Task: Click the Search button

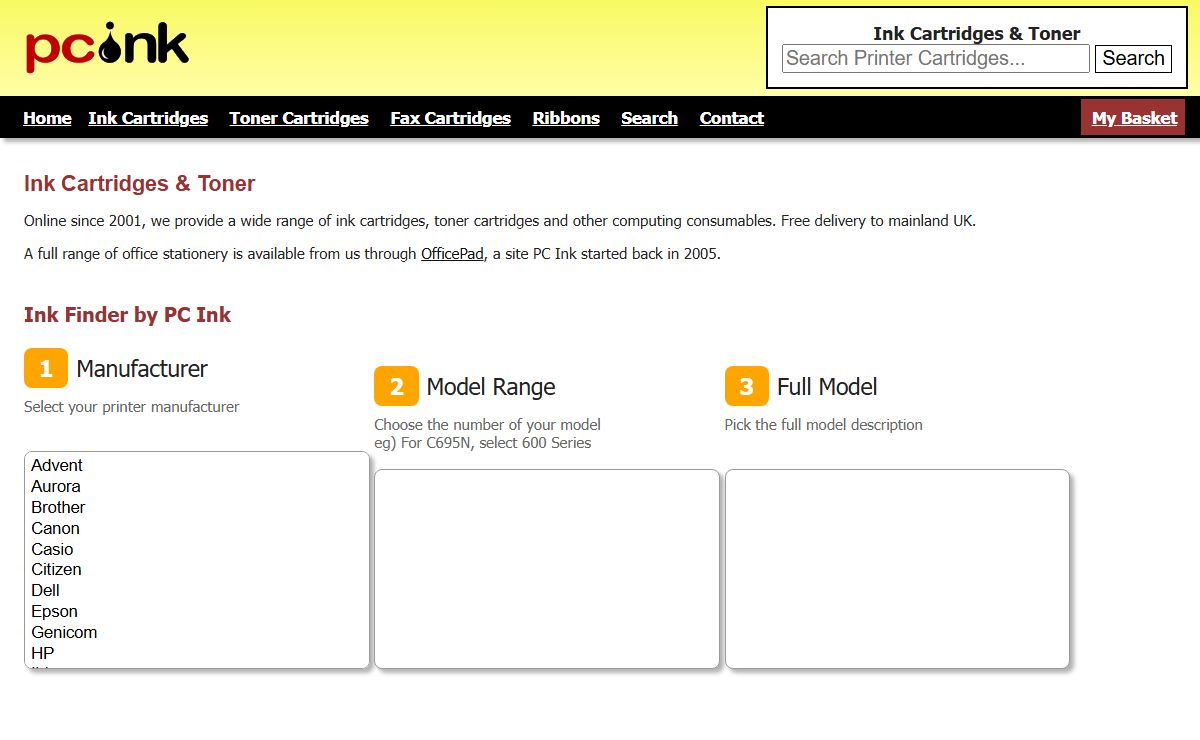Action: [x=1133, y=58]
